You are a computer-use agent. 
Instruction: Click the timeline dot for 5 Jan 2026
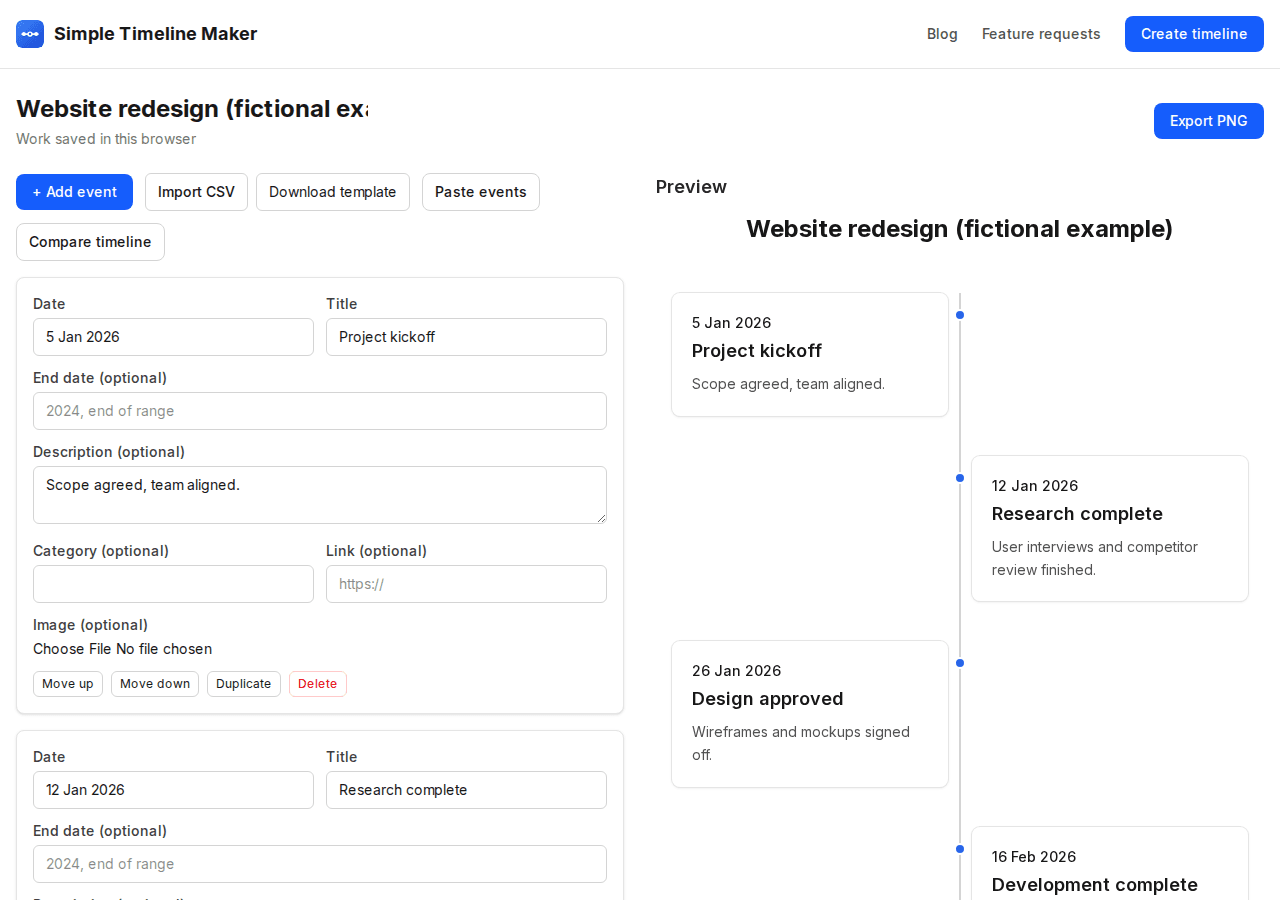960,315
